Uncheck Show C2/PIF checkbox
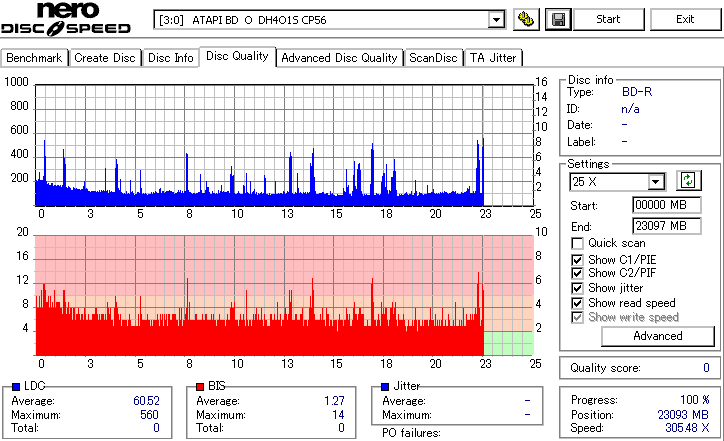 click(x=577, y=273)
